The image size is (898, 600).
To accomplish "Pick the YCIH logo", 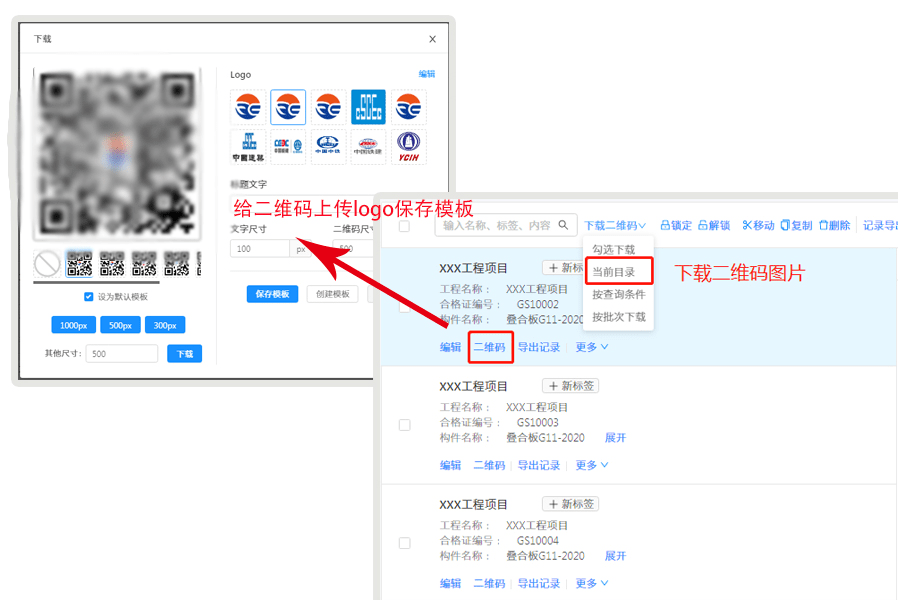I will [408, 147].
